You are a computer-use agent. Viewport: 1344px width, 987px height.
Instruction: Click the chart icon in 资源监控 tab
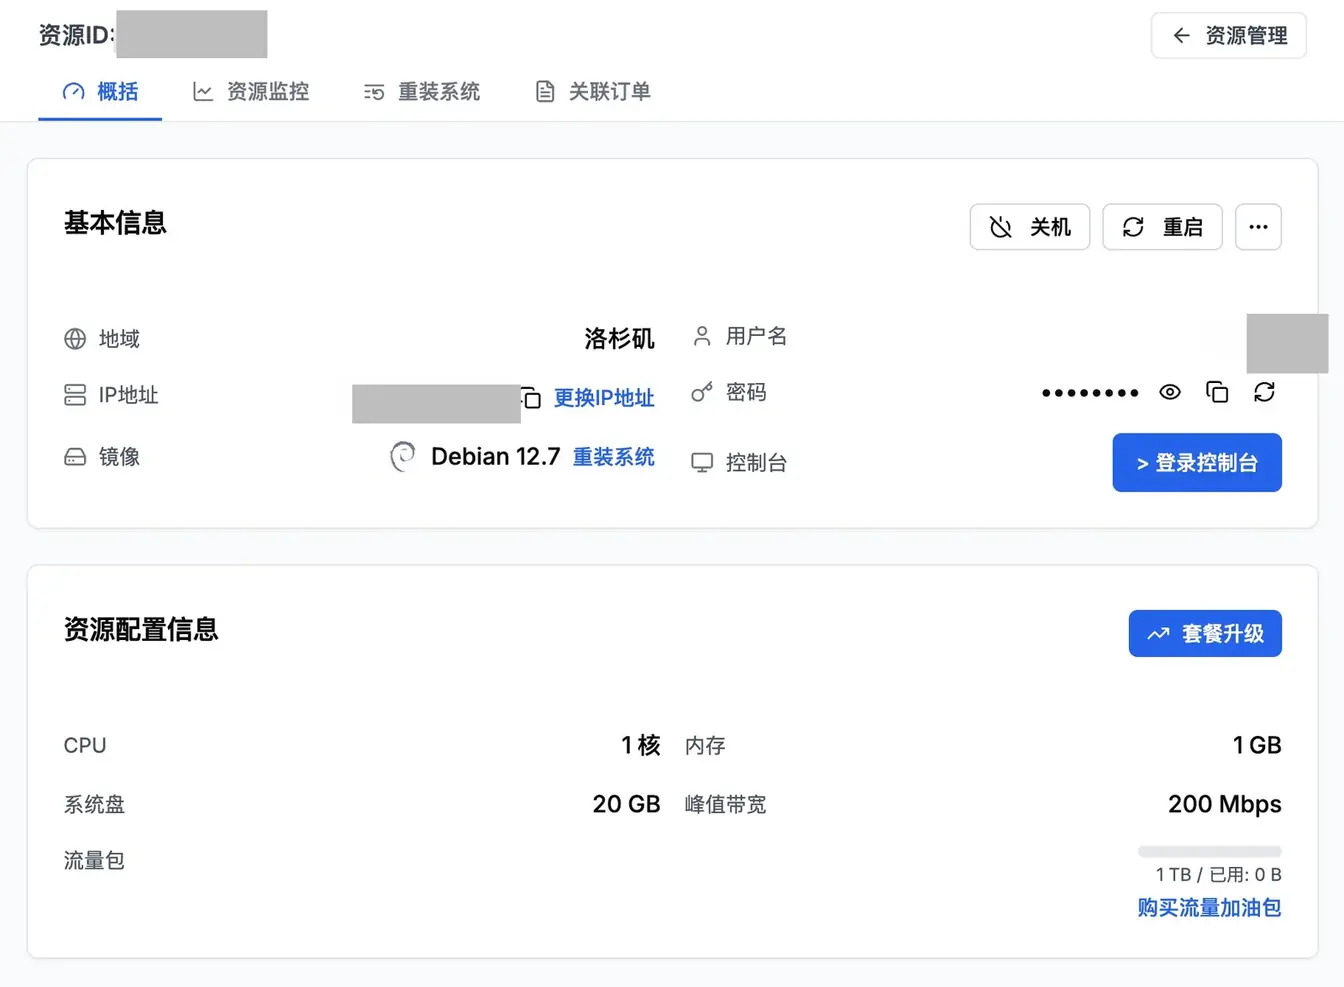tap(203, 92)
